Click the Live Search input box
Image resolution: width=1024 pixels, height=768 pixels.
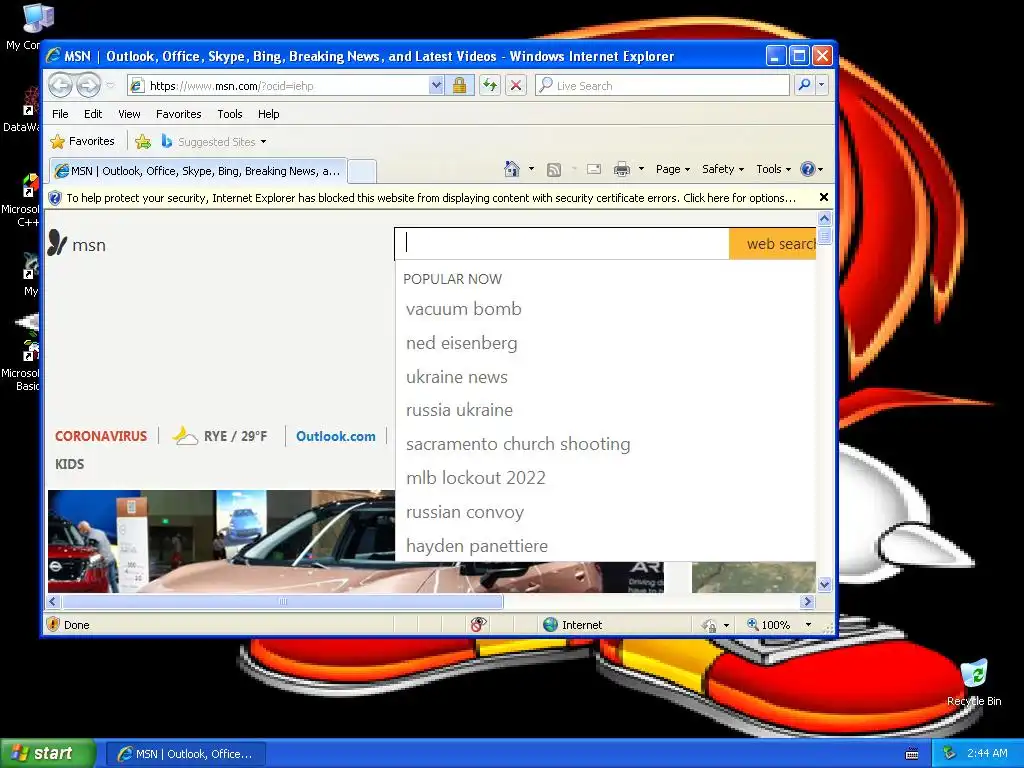point(662,86)
